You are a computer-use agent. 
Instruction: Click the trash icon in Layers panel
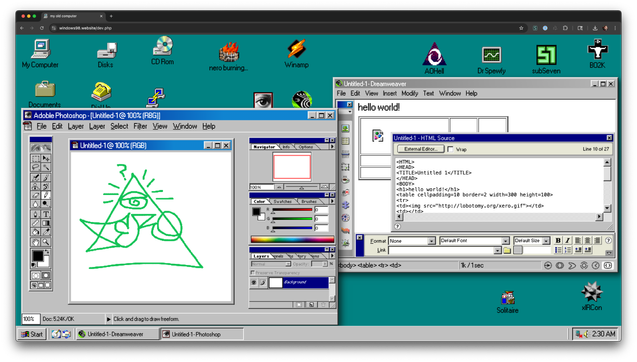pyautogui.click(x=323, y=304)
